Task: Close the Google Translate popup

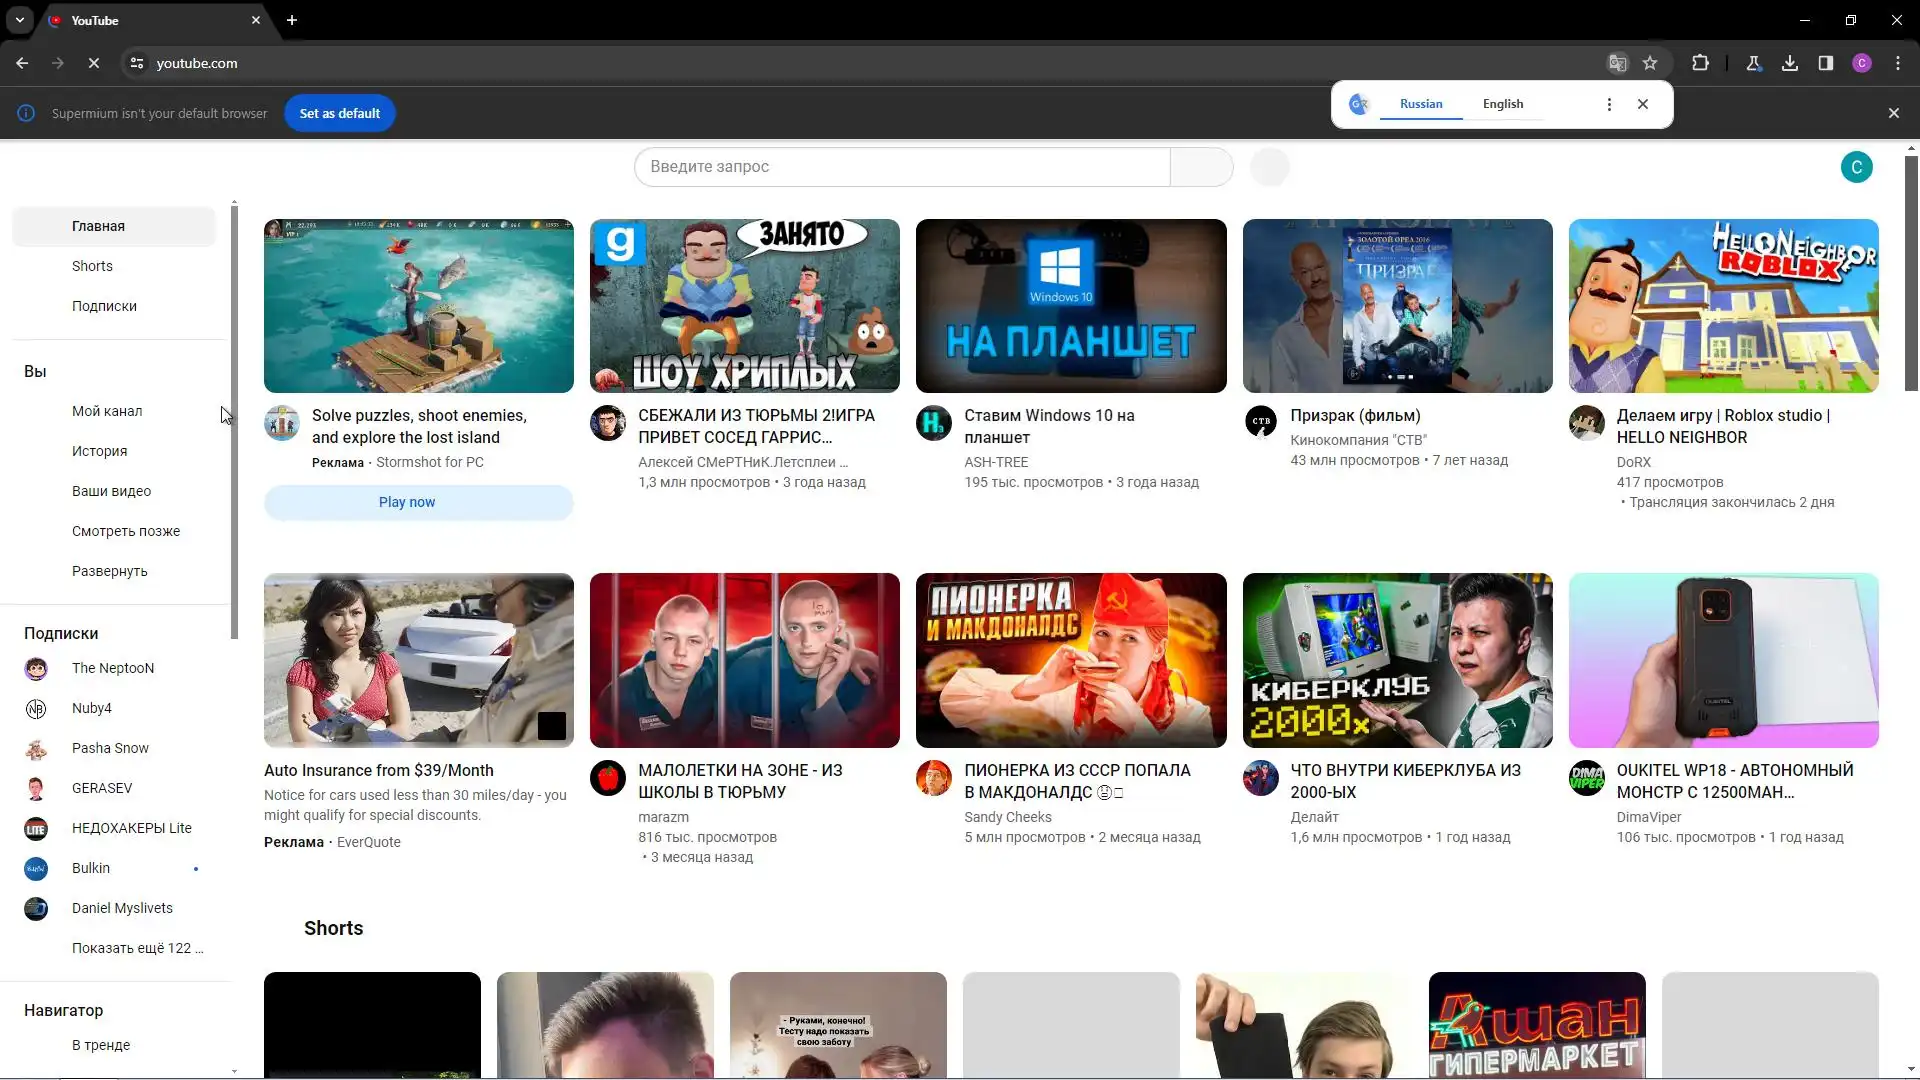Action: click(x=1642, y=104)
